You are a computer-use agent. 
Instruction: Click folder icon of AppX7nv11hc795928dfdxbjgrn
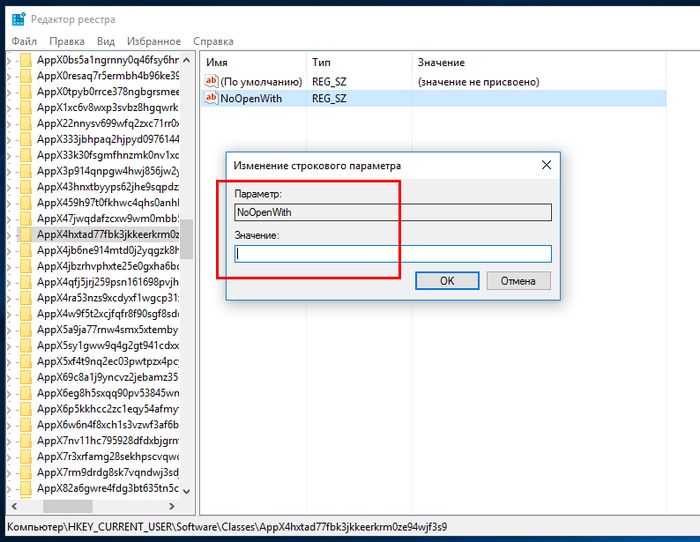pos(26,441)
